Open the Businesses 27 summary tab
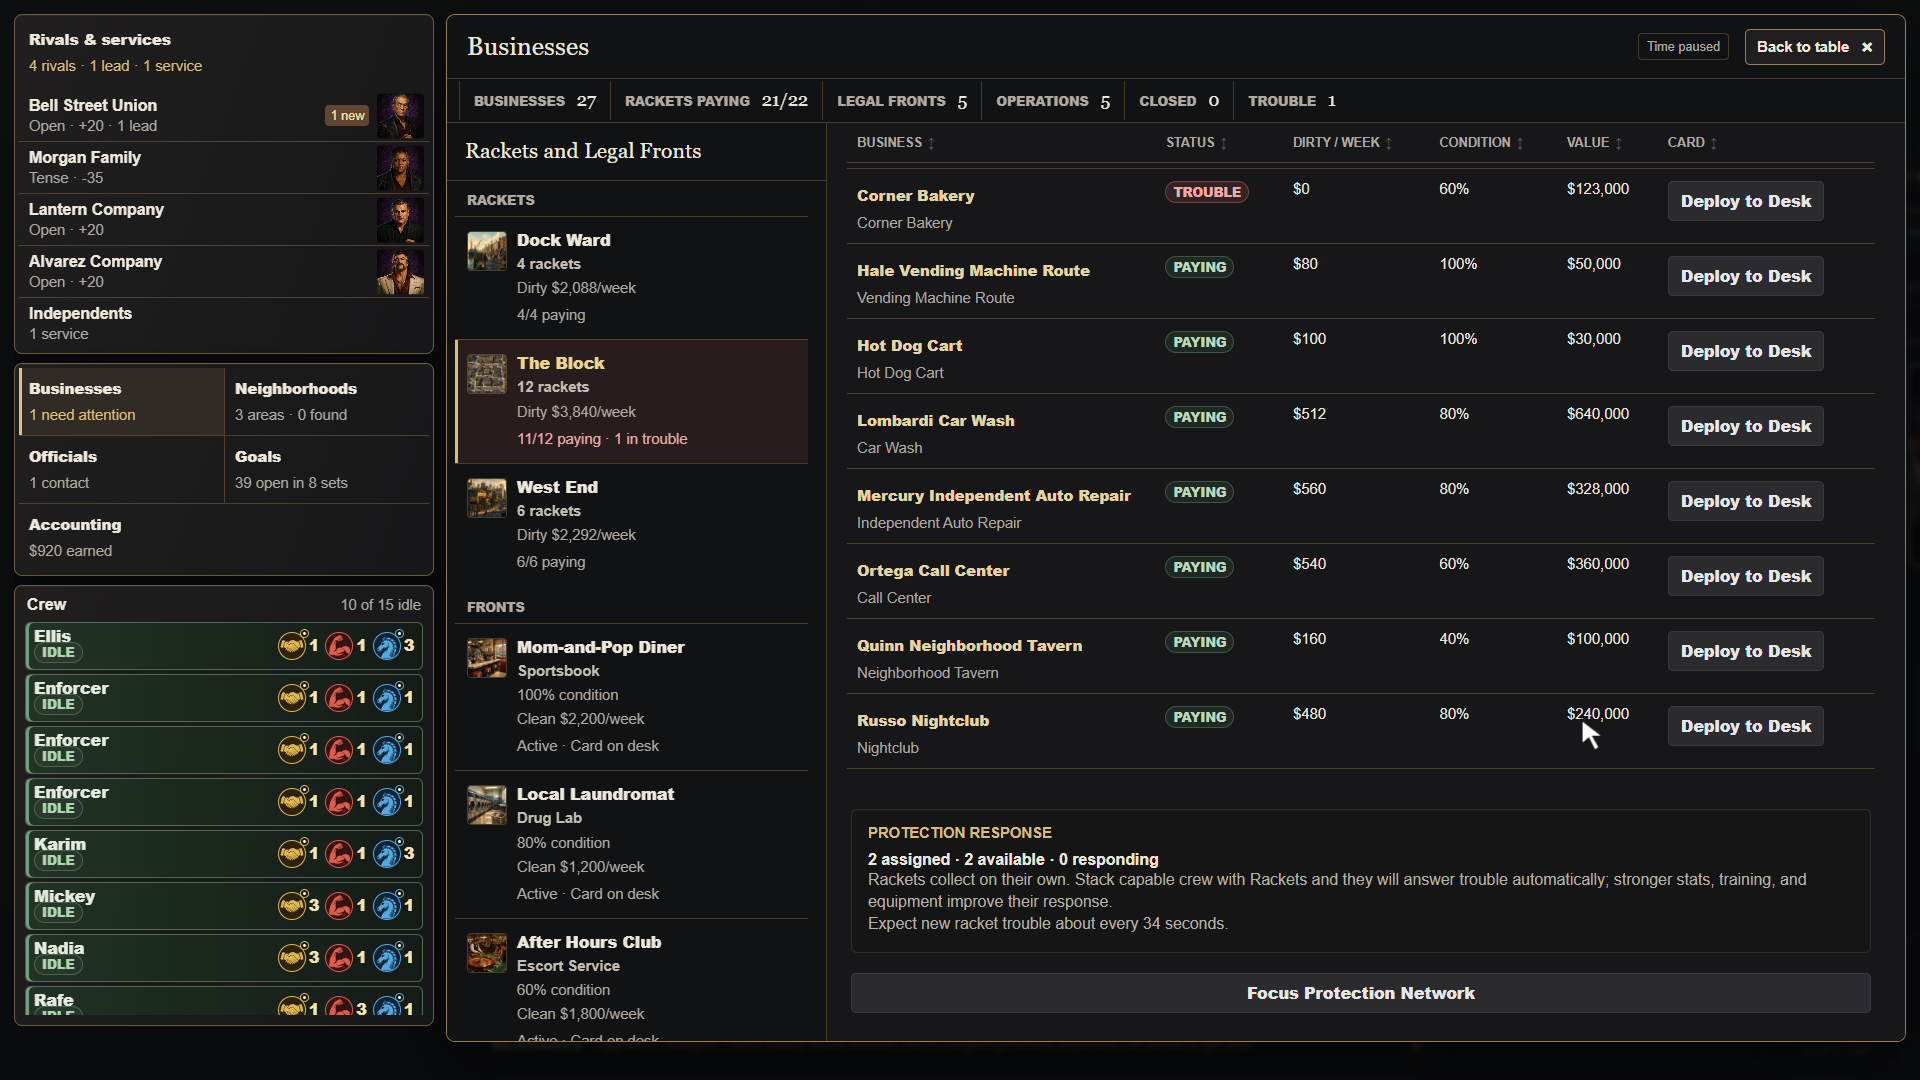Image resolution: width=1920 pixels, height=1080 pixels. coord(534,101)
